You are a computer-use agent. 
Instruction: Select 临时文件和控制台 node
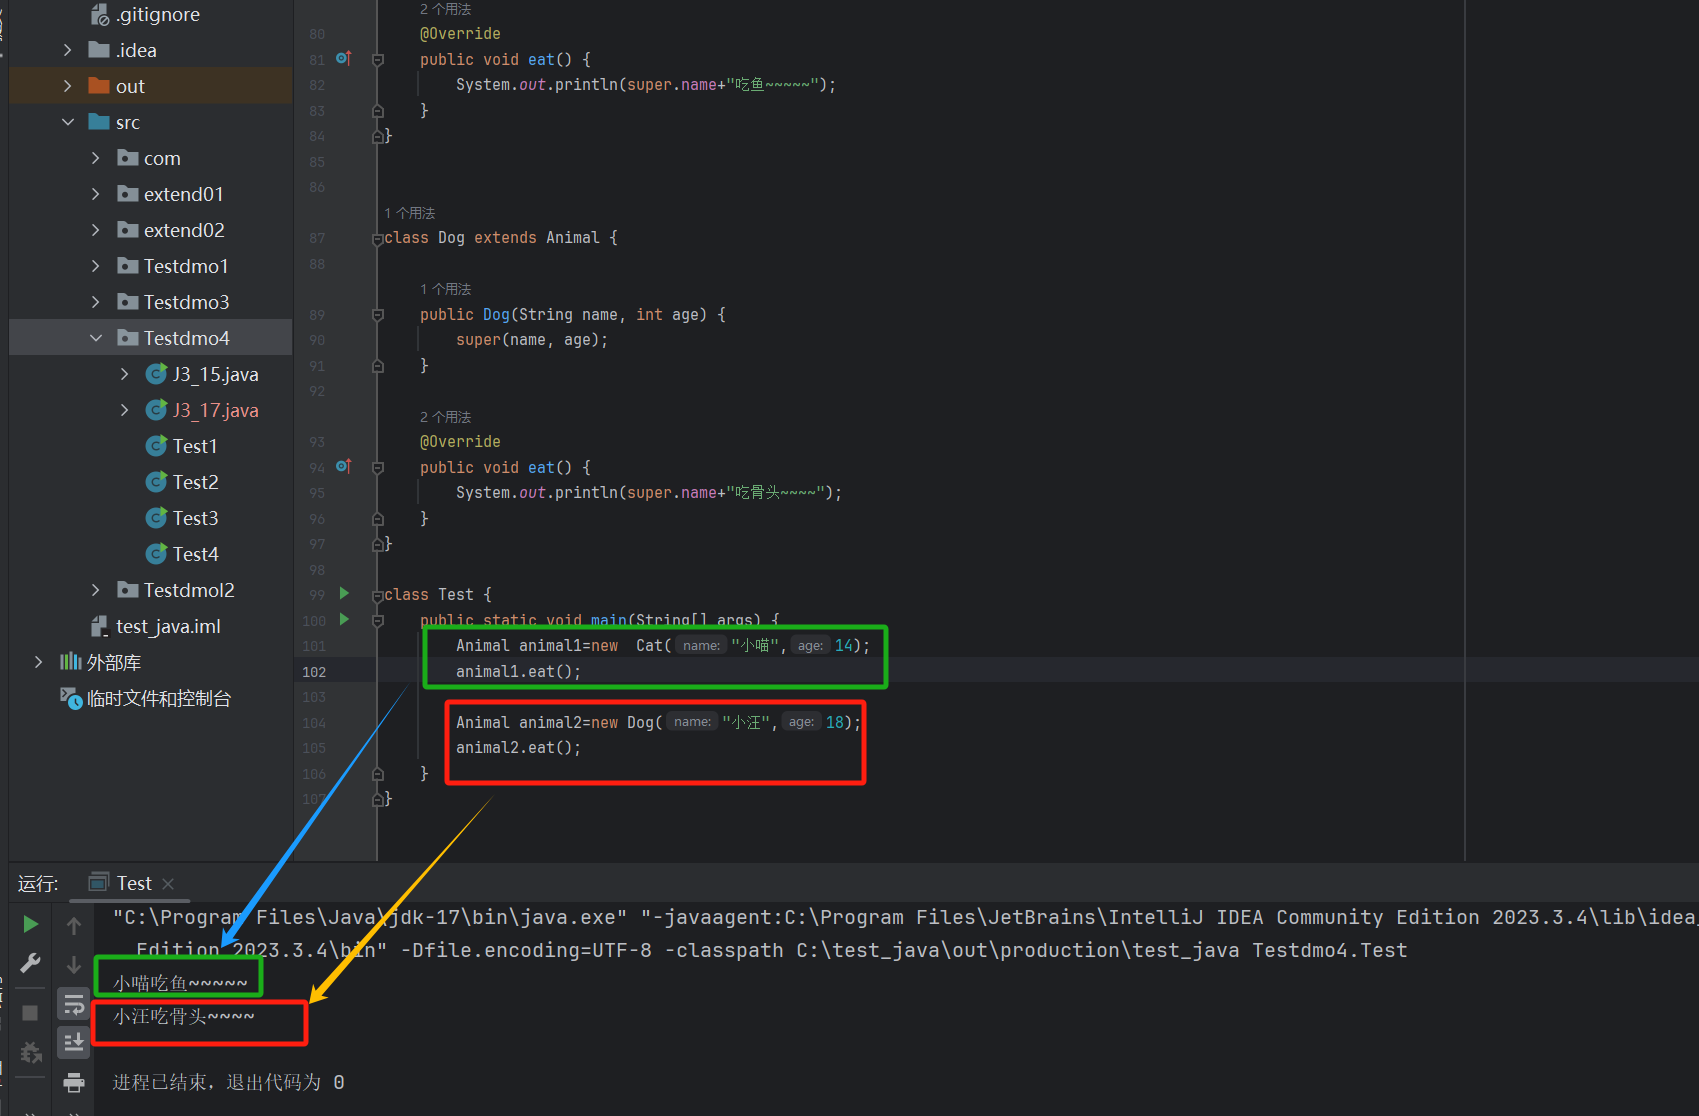tap(158, 698)
